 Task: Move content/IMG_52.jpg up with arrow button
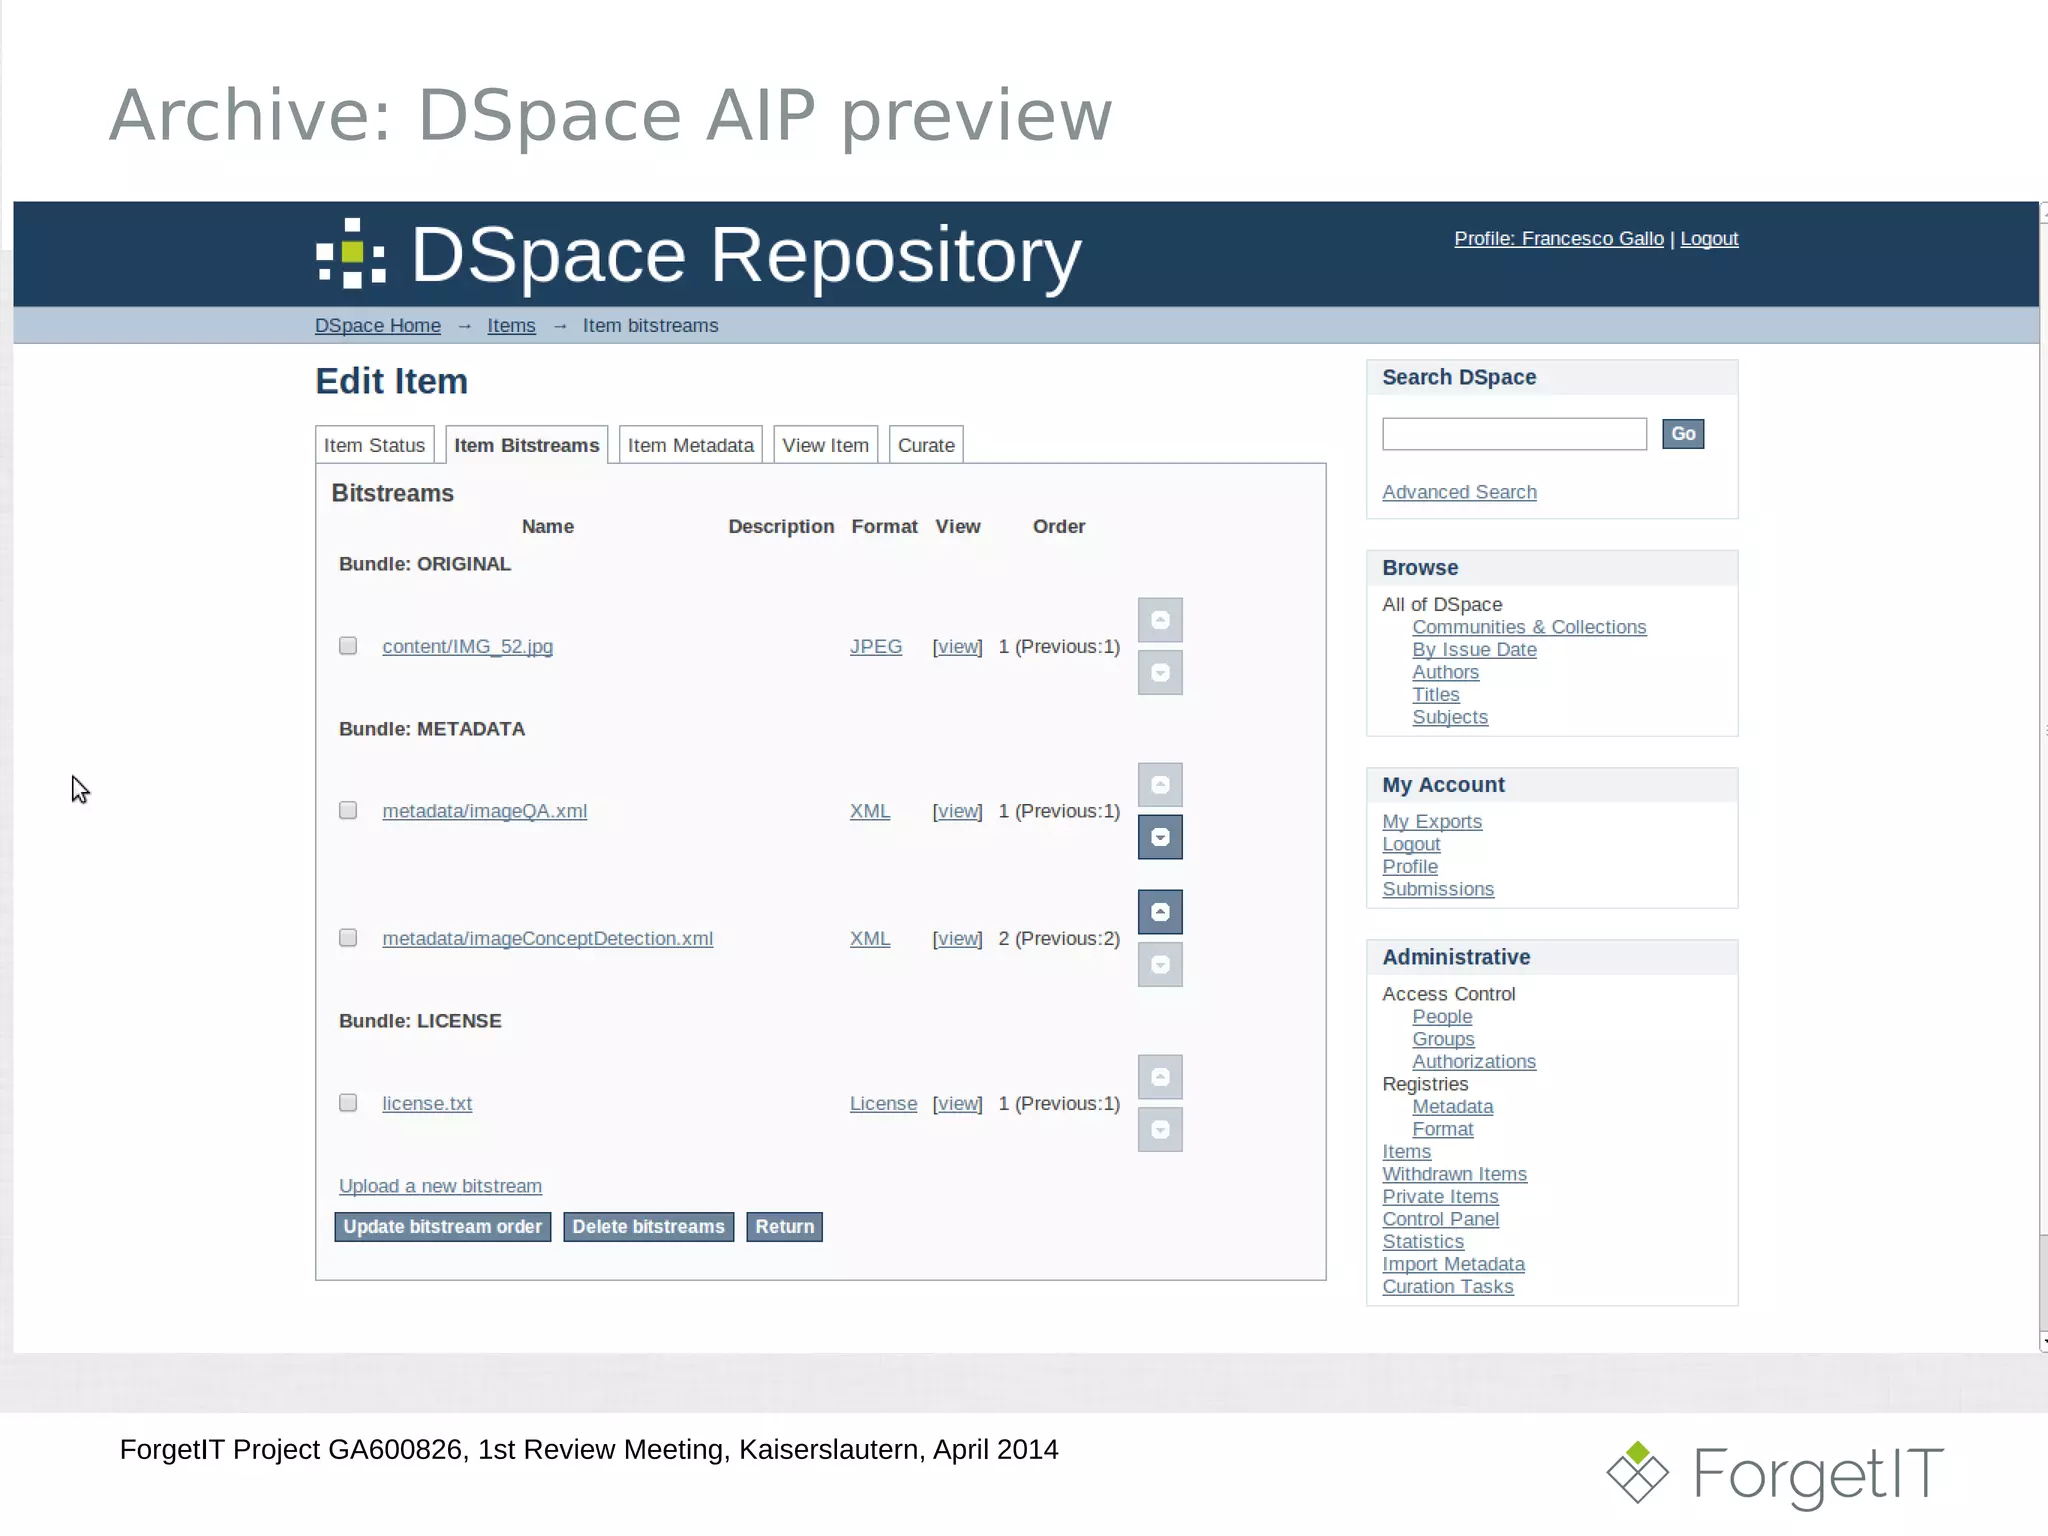coord(1160,620)
